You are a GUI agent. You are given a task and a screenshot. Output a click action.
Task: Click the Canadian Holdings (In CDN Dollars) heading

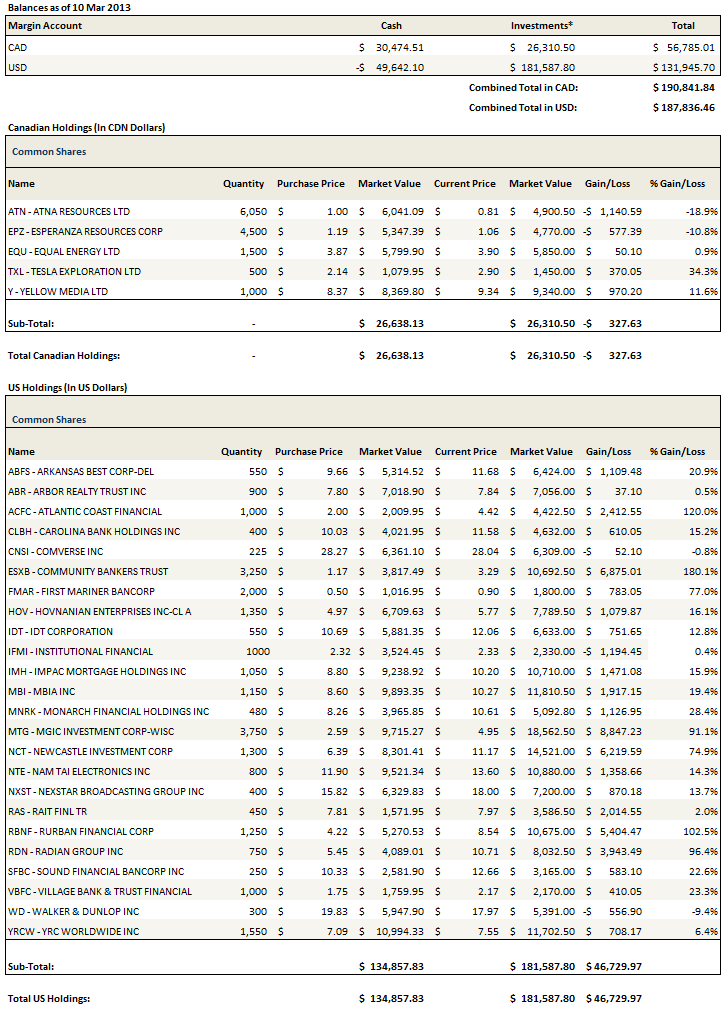pyautogui.click(x=86, y=128)
